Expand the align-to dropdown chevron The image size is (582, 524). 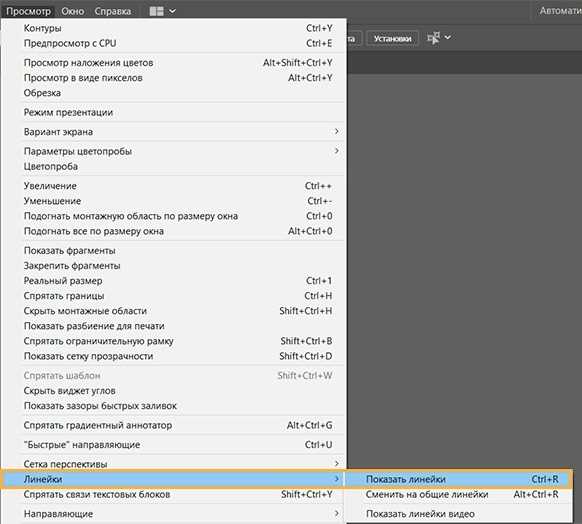pos(448,37)
